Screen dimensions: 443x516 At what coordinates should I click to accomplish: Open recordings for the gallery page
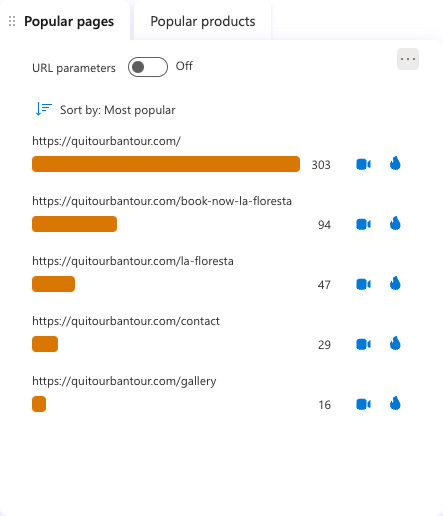point(363,404)
